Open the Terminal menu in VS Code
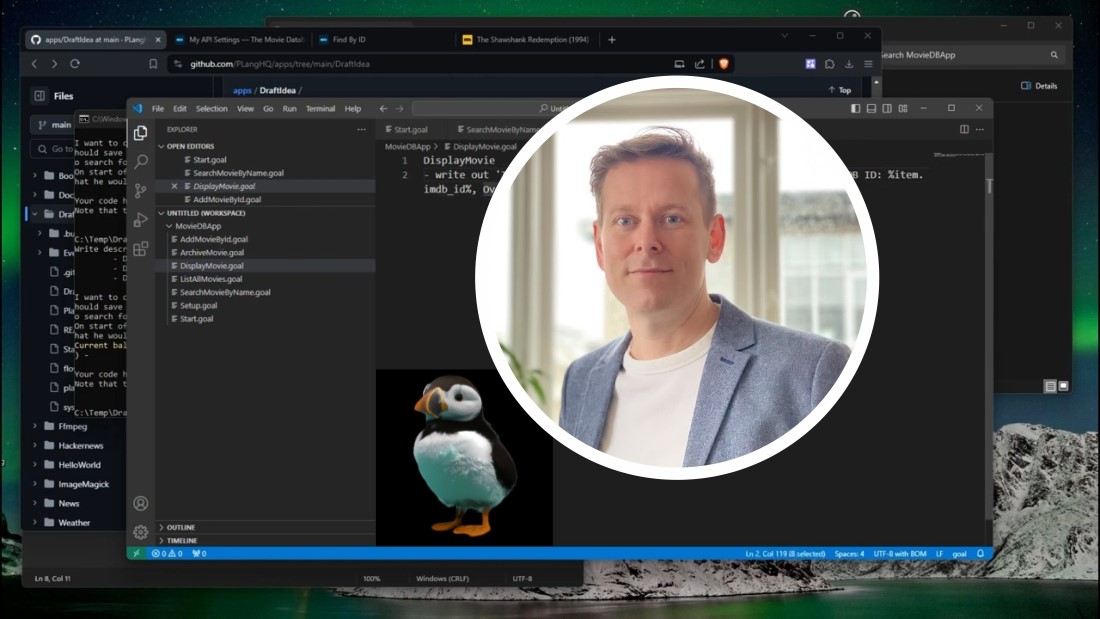Viewport: 1100px width, 619px height. [320, 109]
